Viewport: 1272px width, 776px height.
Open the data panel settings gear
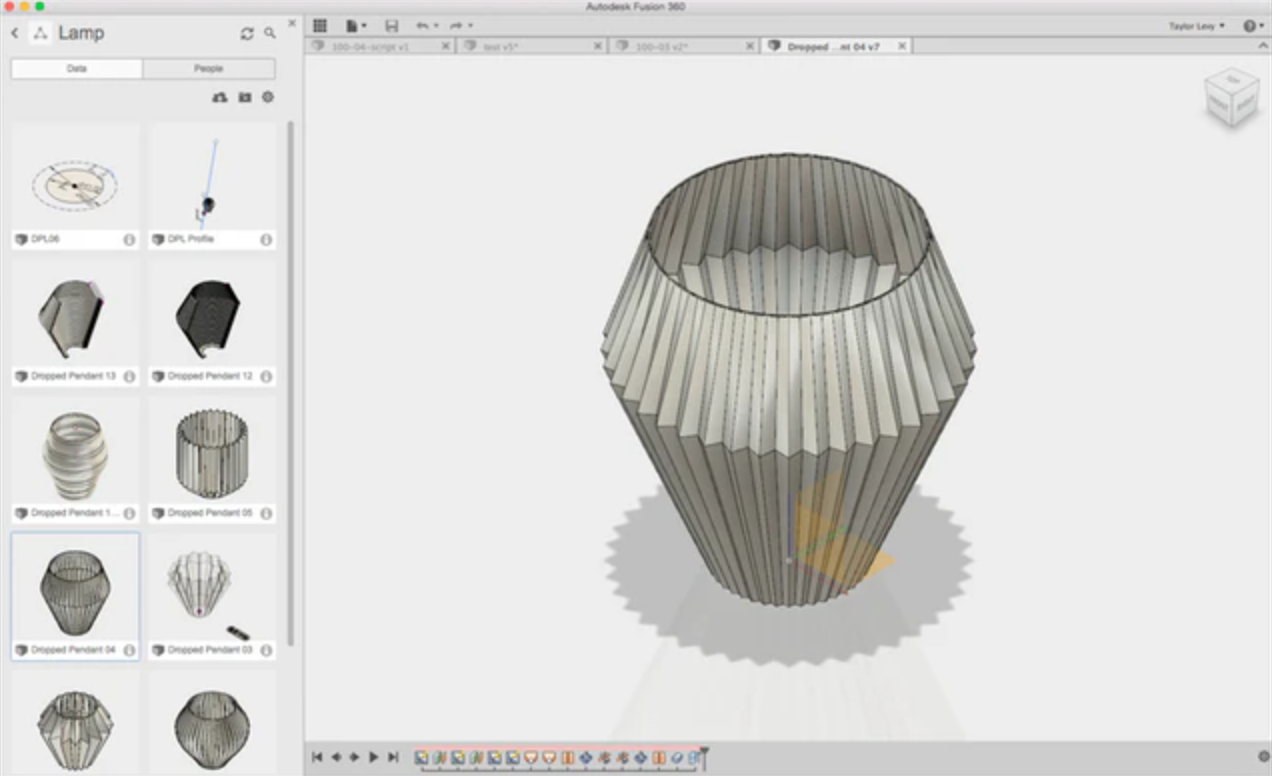coord(268,98)
